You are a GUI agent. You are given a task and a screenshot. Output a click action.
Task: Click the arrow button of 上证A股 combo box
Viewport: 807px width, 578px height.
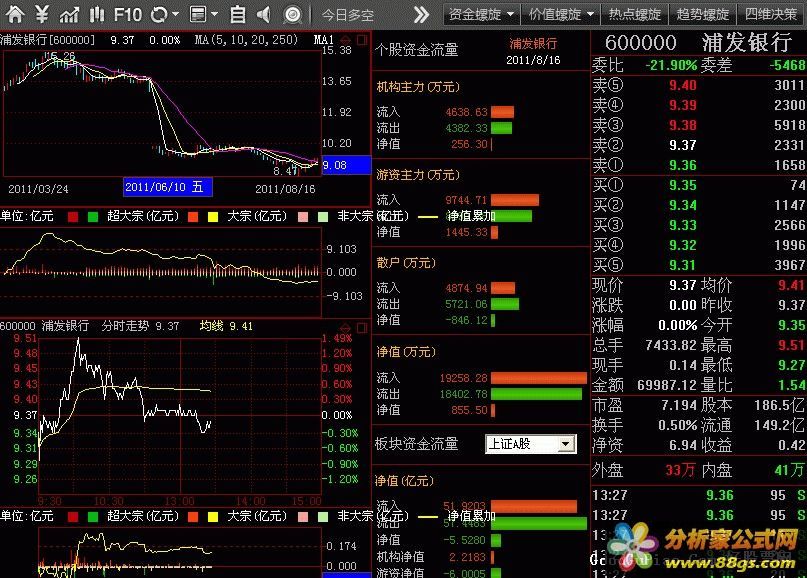click(x=566, y=444)
